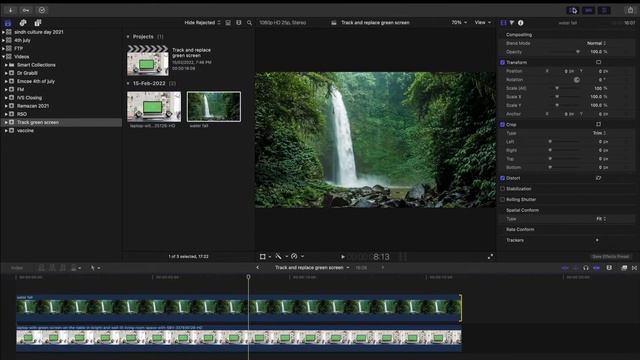The image size is (640, 360).
Task: Select the laptop green screen clip thumbnail
Action: (x=154, y=107)
